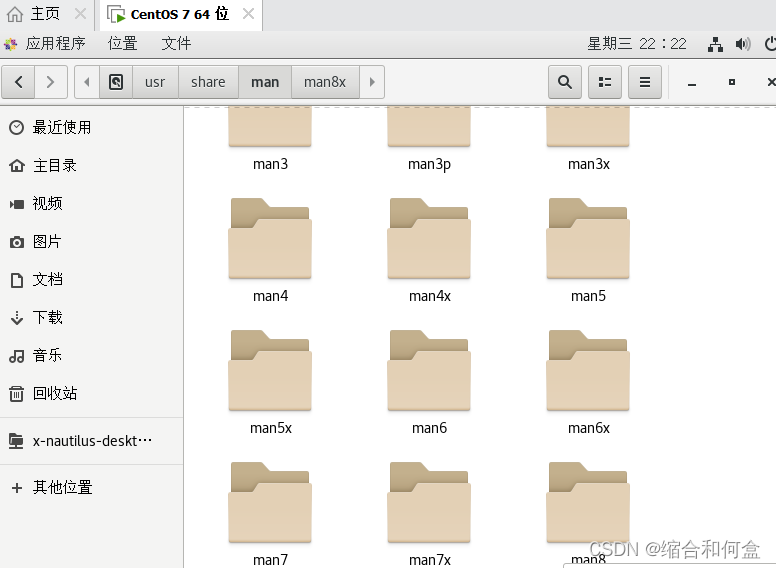Image resolution: width=776 pixels, height=568 pixels.
Task: Open the Applications (应用程序) menu
Action: coord(46,44)
